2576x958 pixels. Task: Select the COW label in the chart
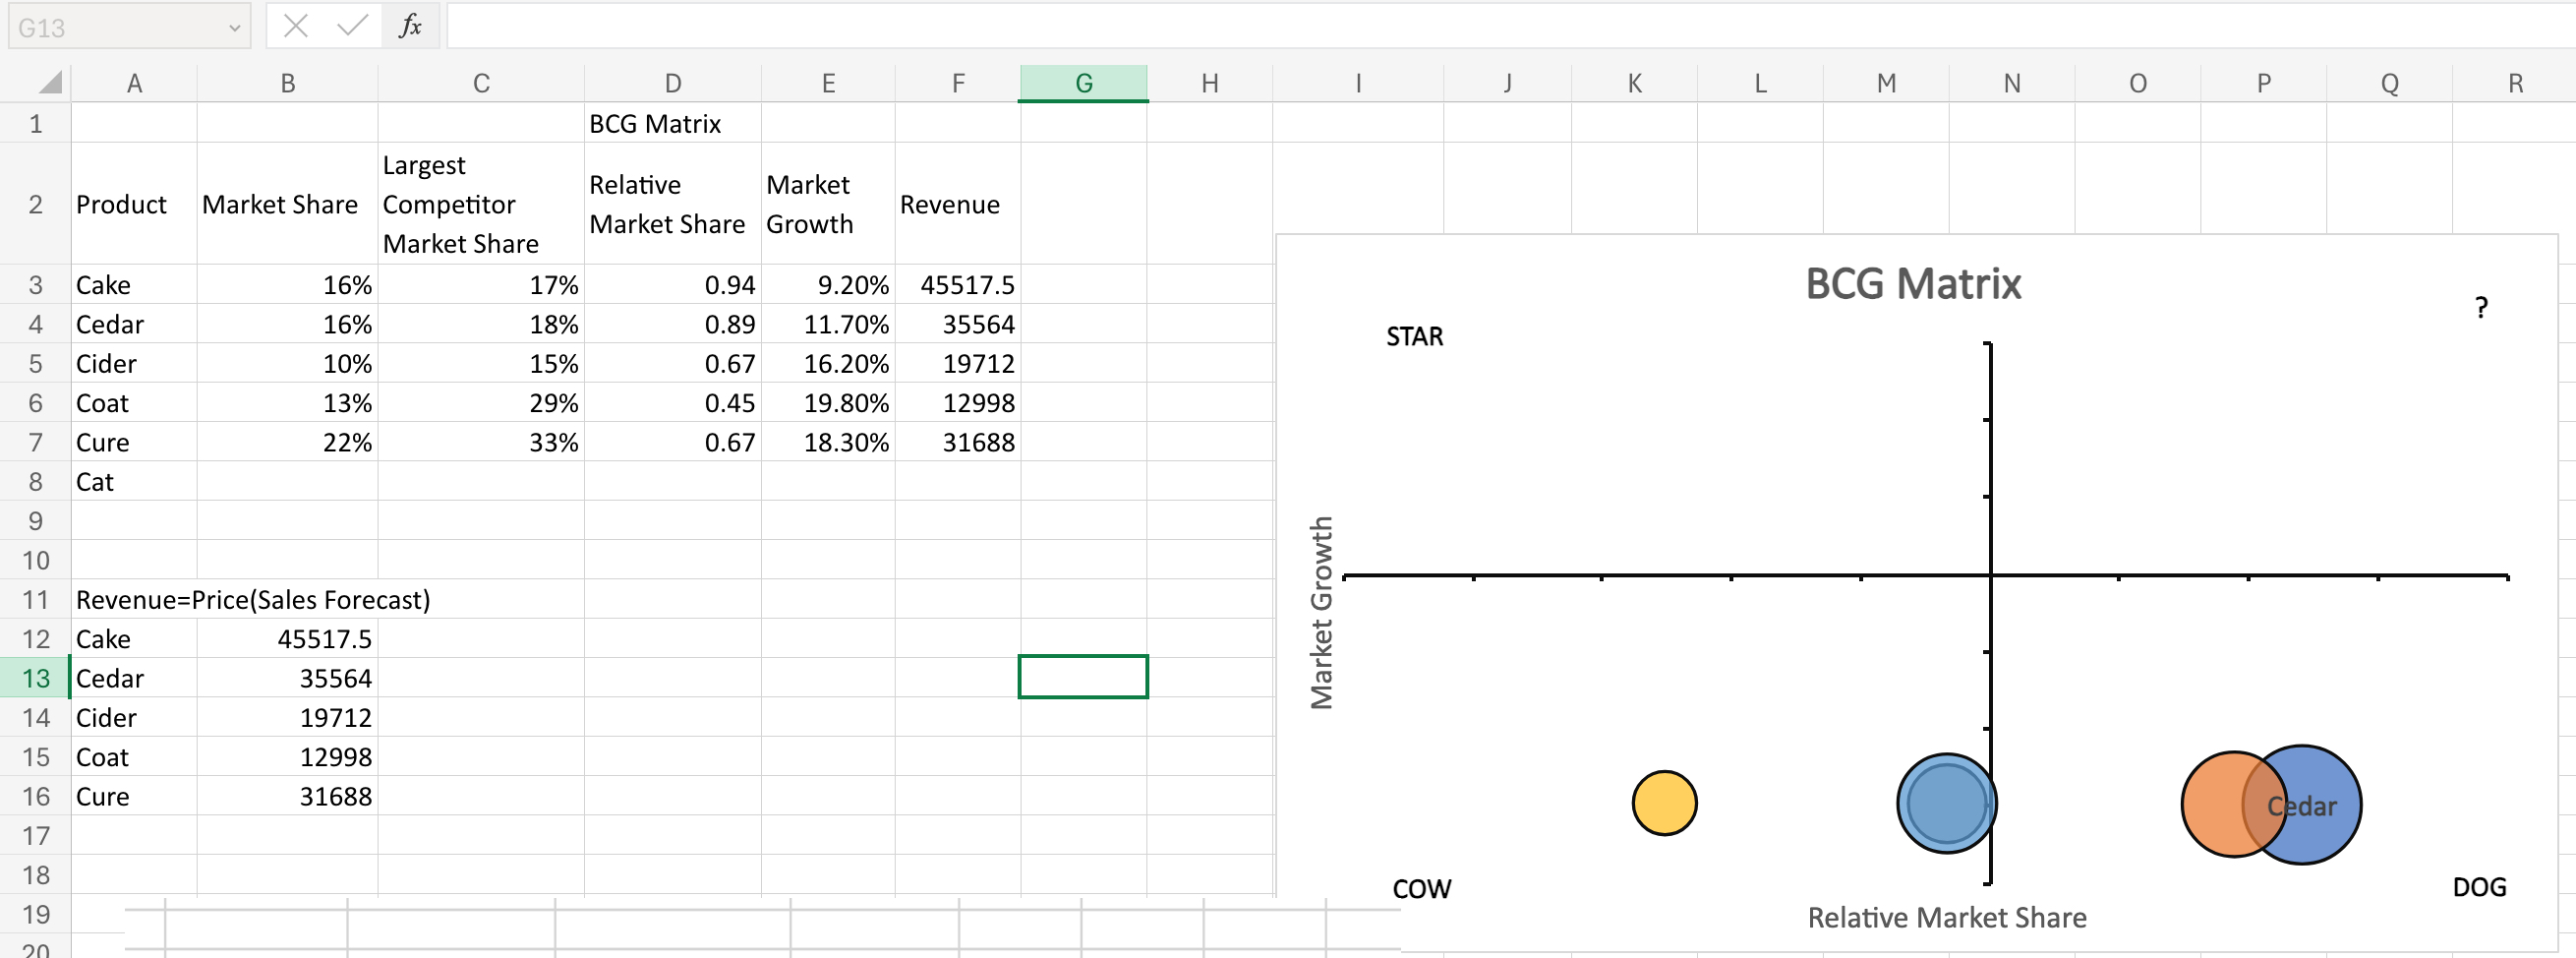[1421, 888]
